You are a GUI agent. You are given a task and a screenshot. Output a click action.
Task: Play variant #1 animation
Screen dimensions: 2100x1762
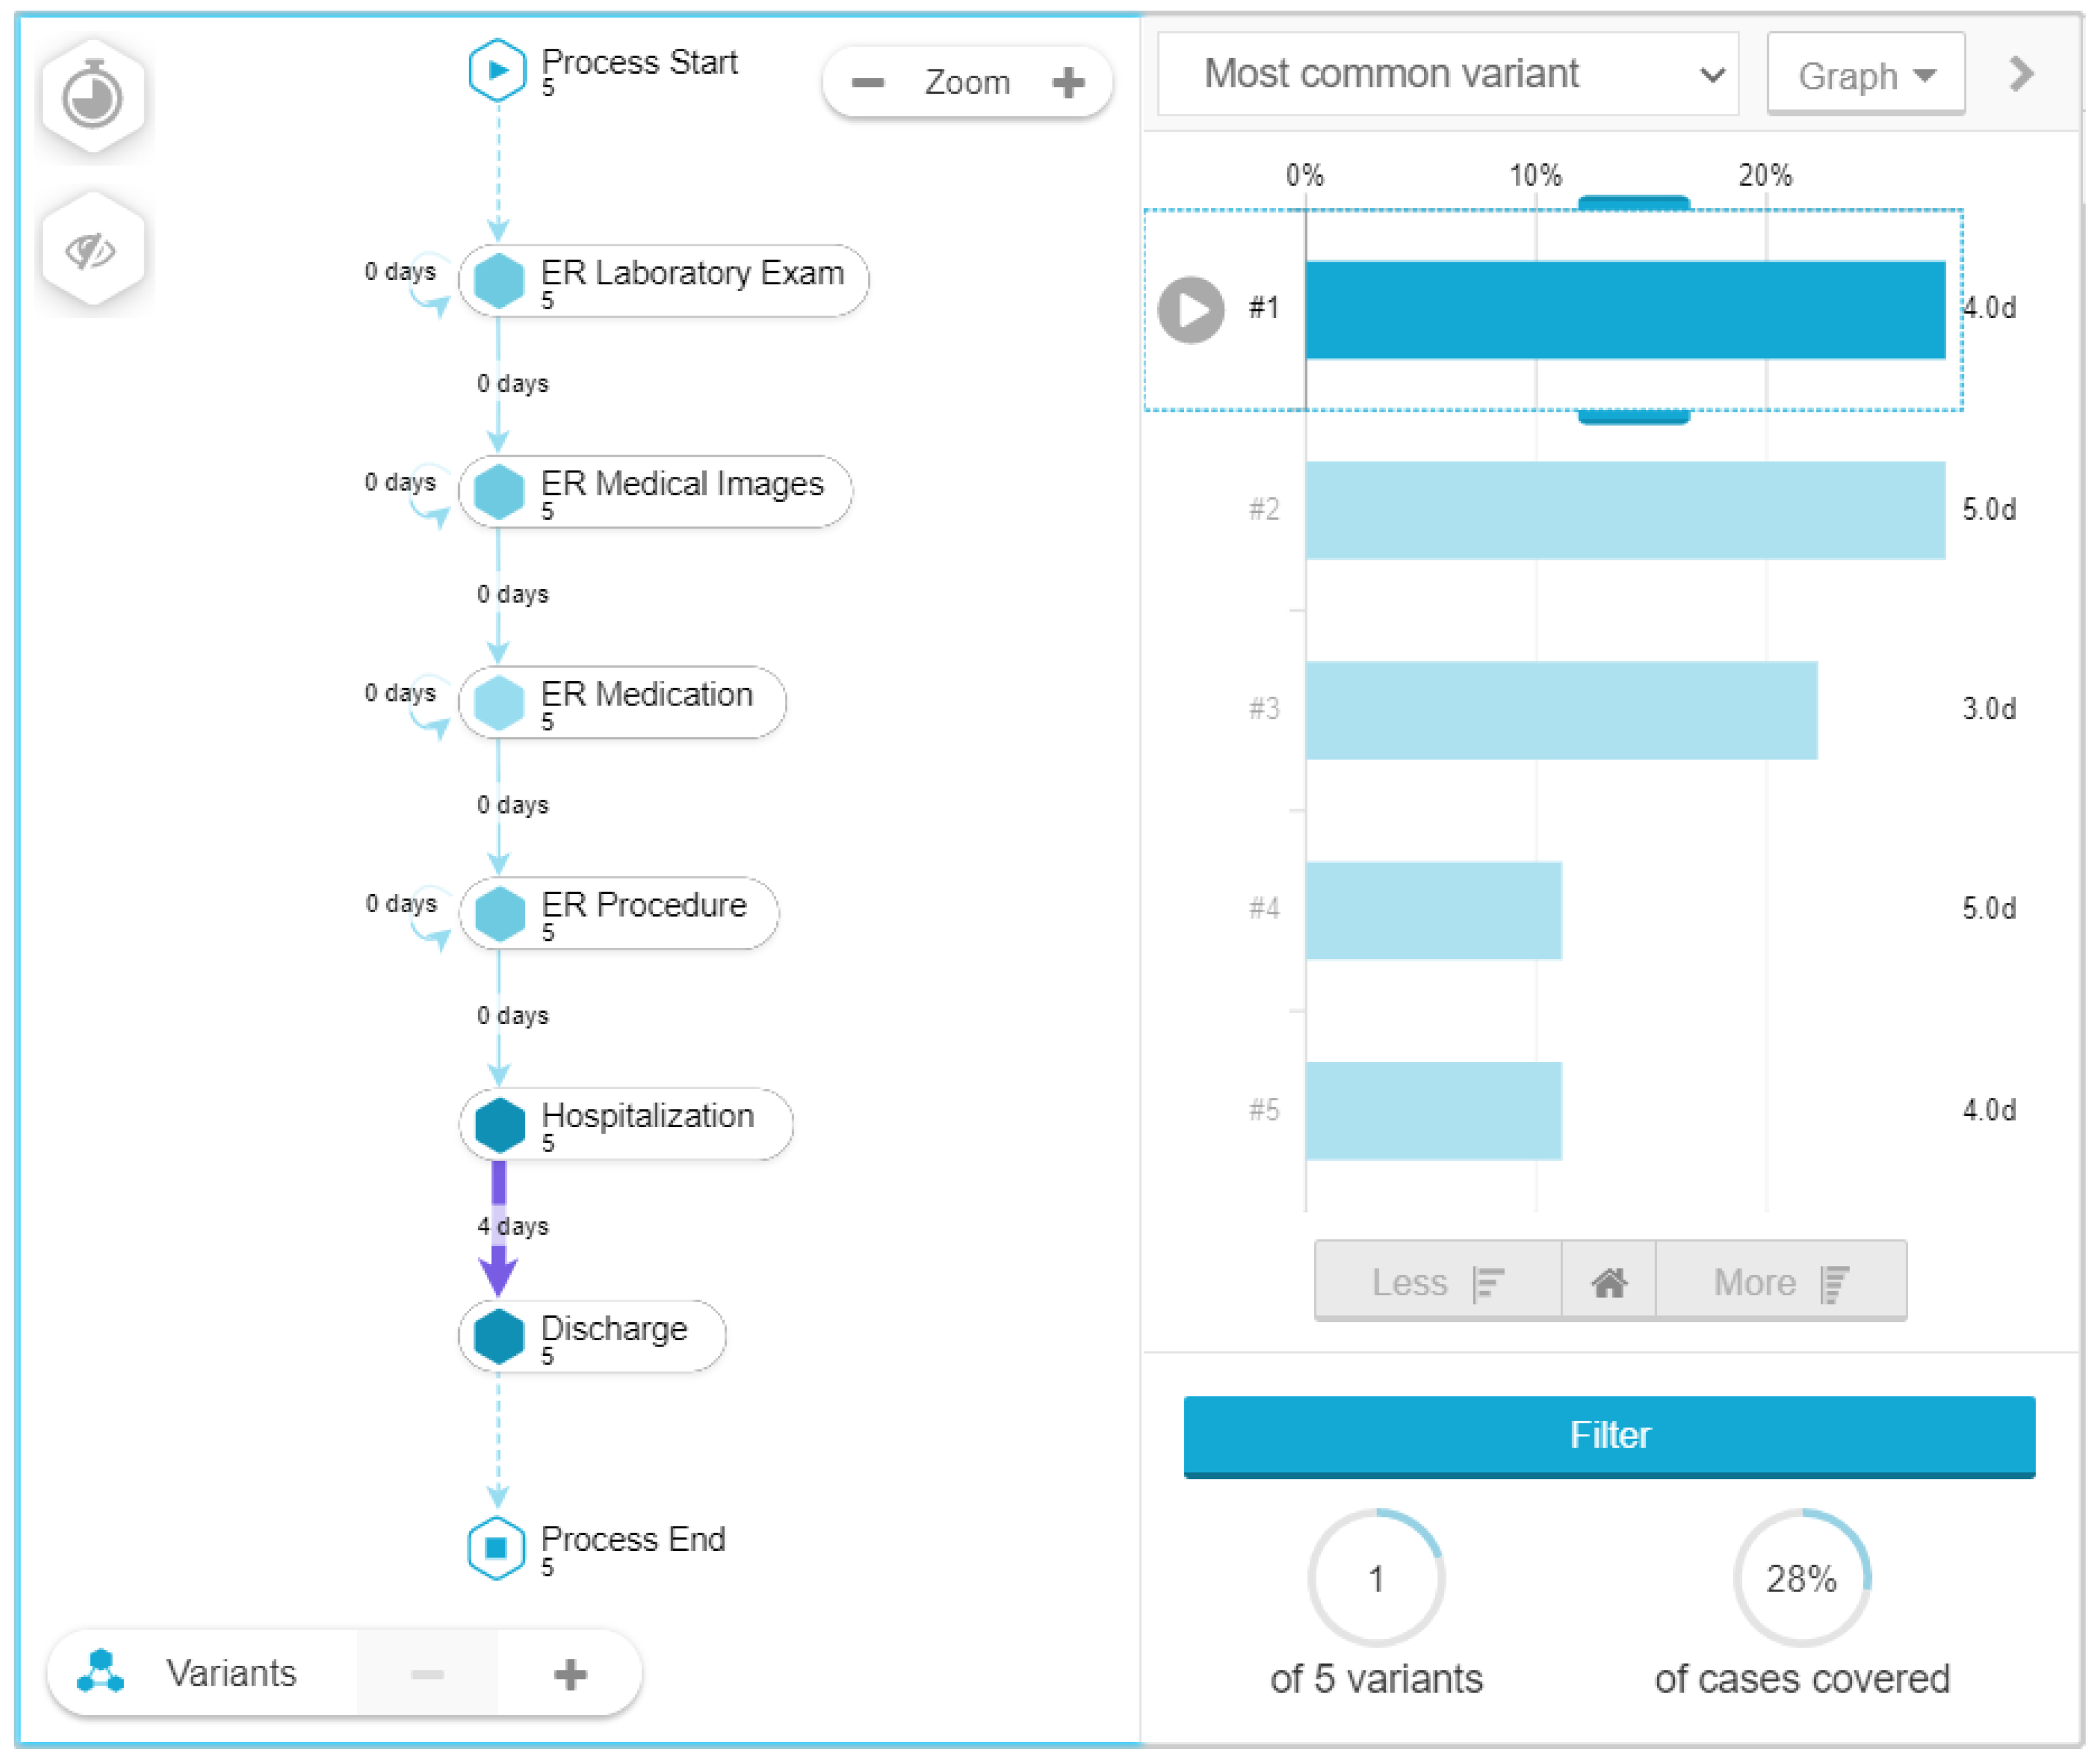[1190, 309]
